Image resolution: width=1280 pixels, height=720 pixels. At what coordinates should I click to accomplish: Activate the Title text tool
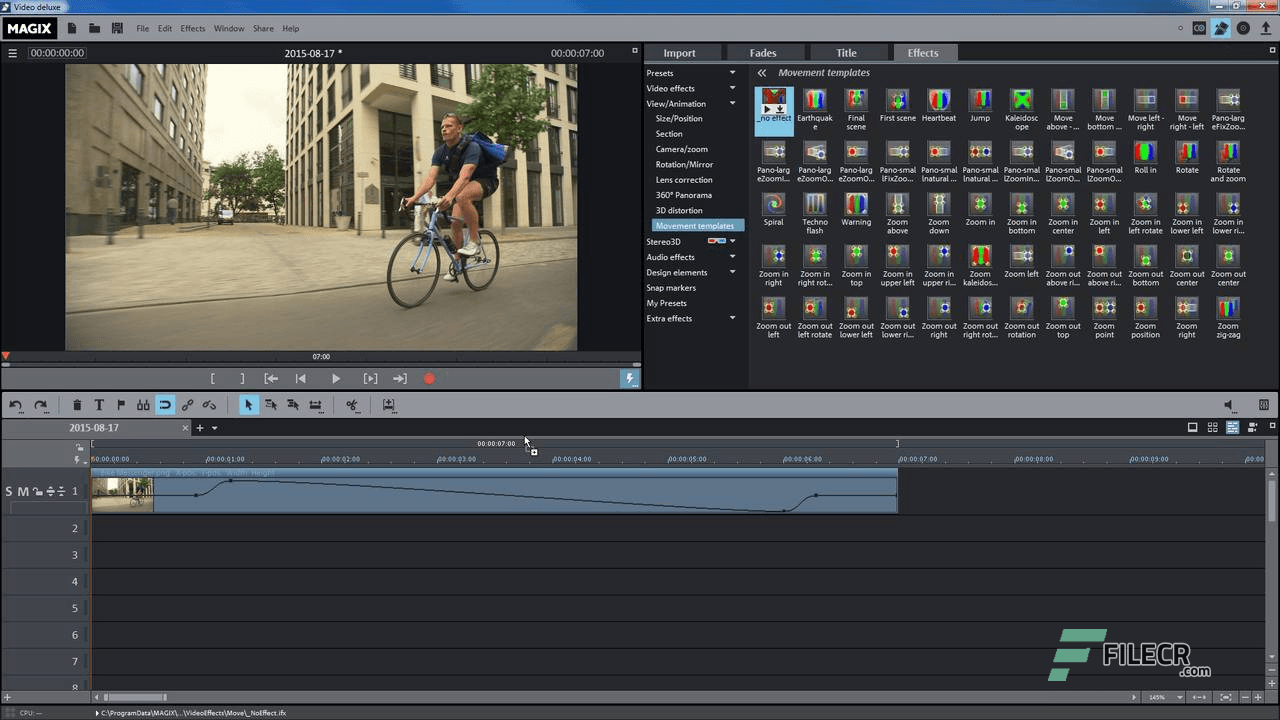point(99,404)
